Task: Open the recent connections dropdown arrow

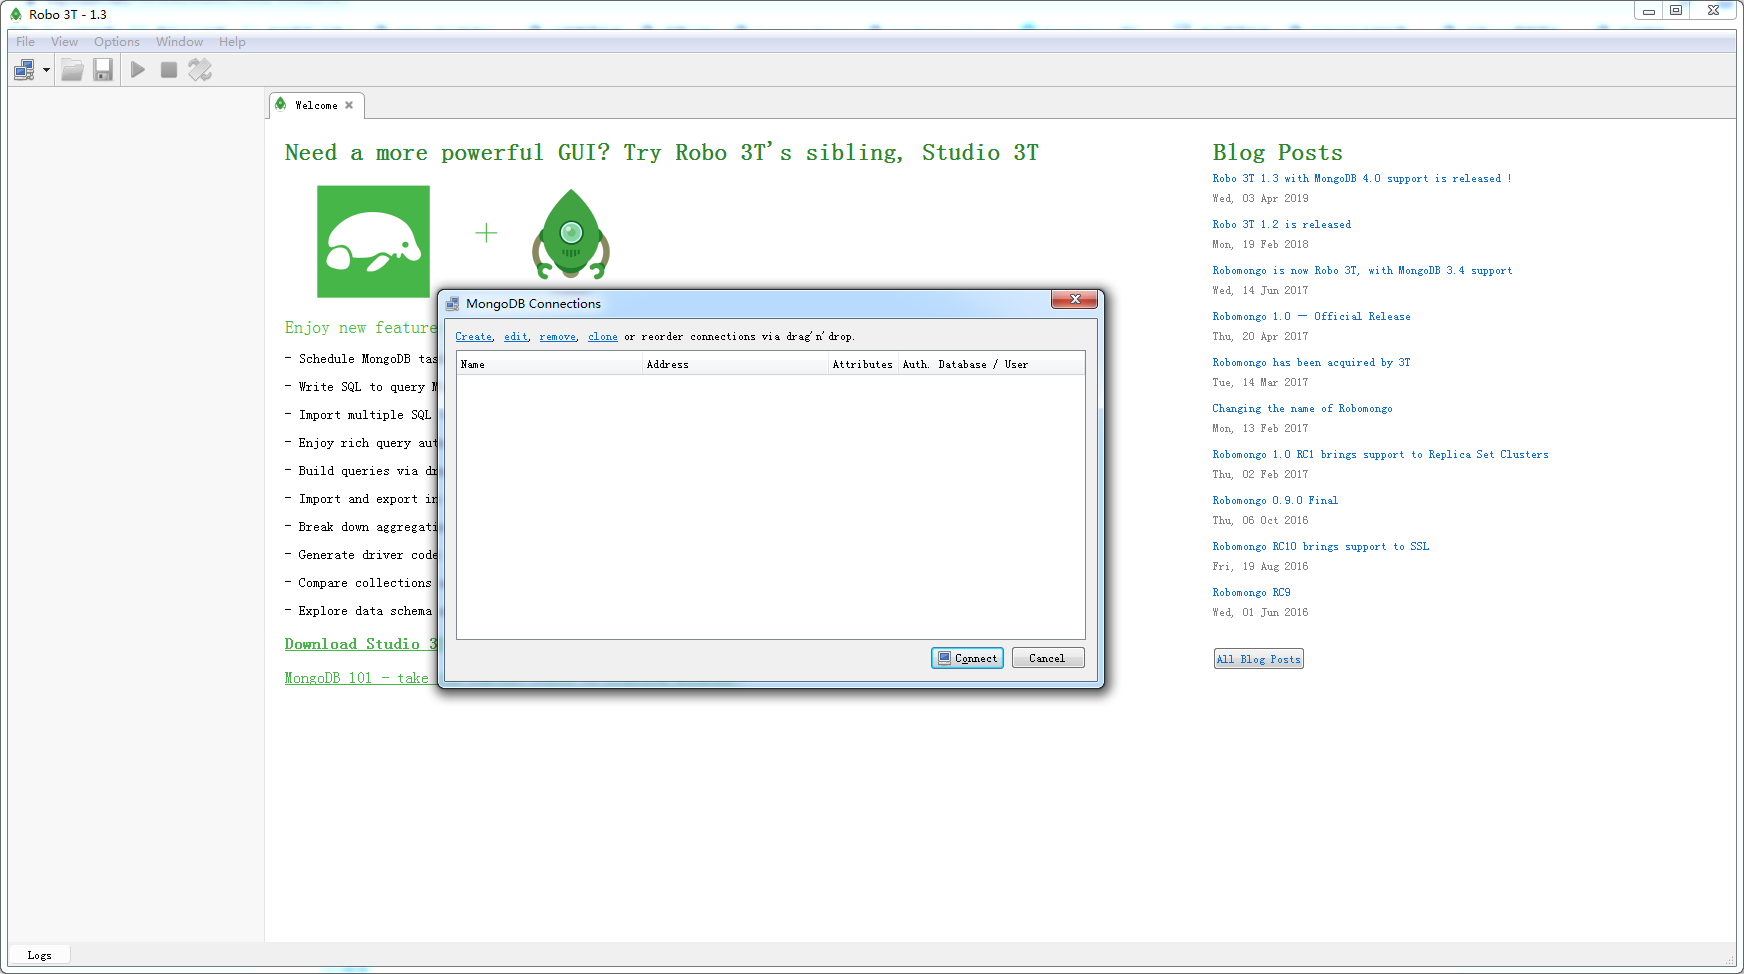Action: [x=45, y=71]
